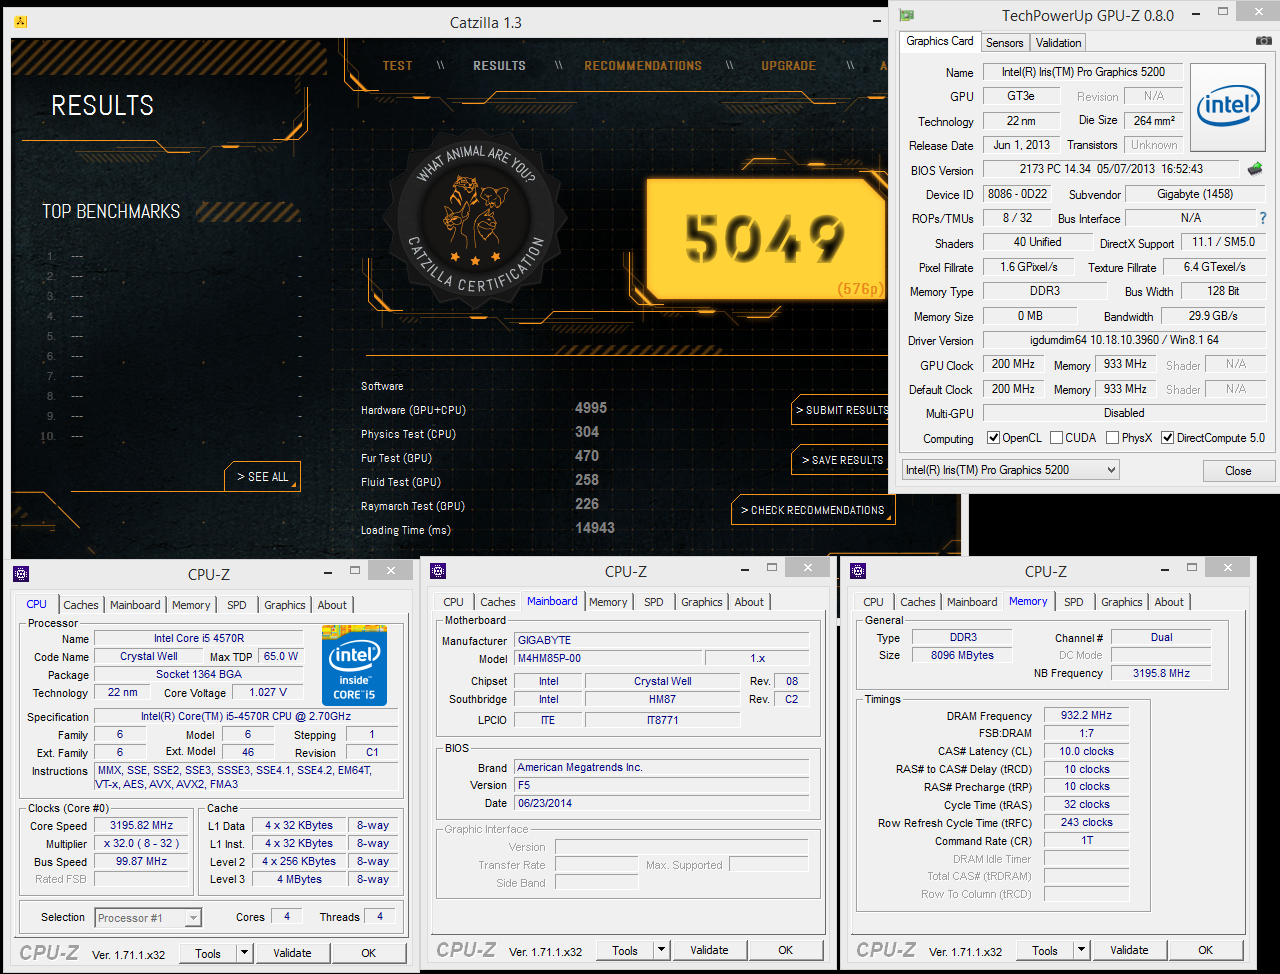Viewport: 1280px width, 974px height.
Task: Click the Mainboard Model field M4HM85P-00
Action: point(608,658)
